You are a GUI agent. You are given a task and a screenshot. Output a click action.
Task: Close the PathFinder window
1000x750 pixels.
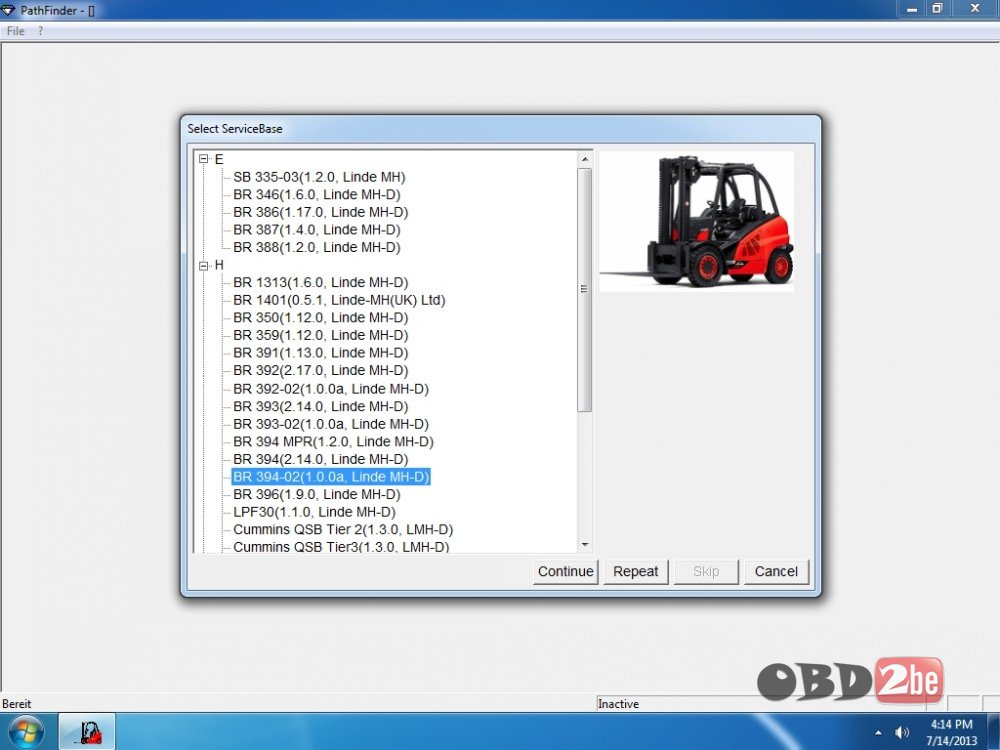point(975,8)
